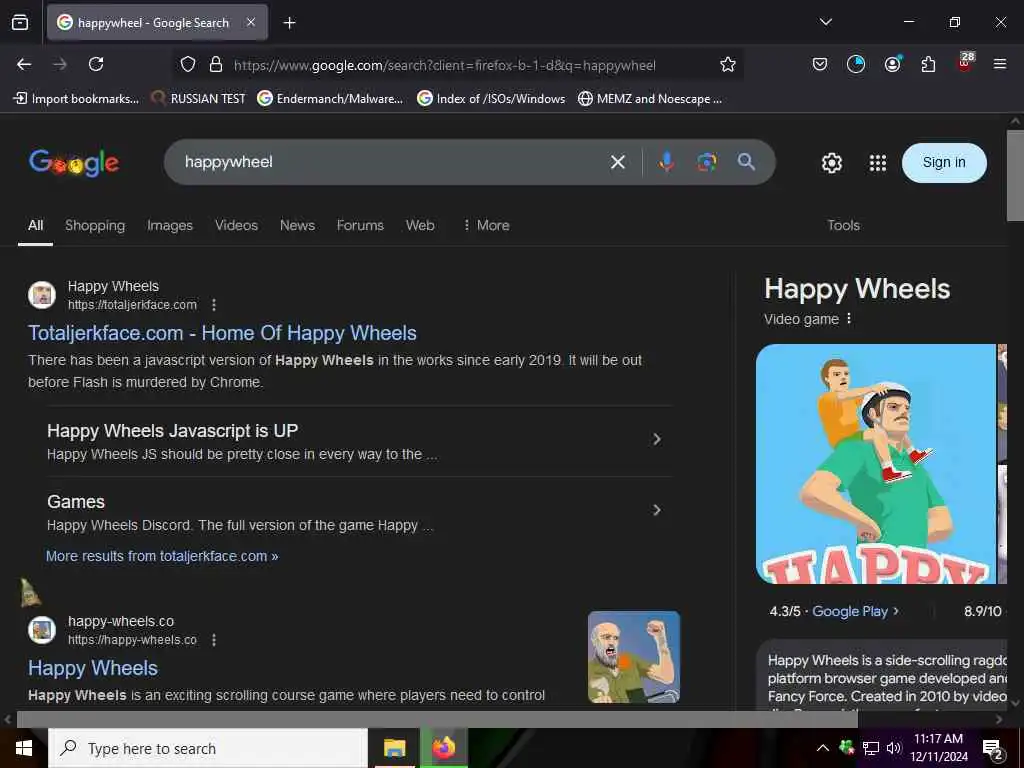Open options dots for totaljerkface.com result
The height and width of the screenshot is (768, 1024).
(214, 305)
